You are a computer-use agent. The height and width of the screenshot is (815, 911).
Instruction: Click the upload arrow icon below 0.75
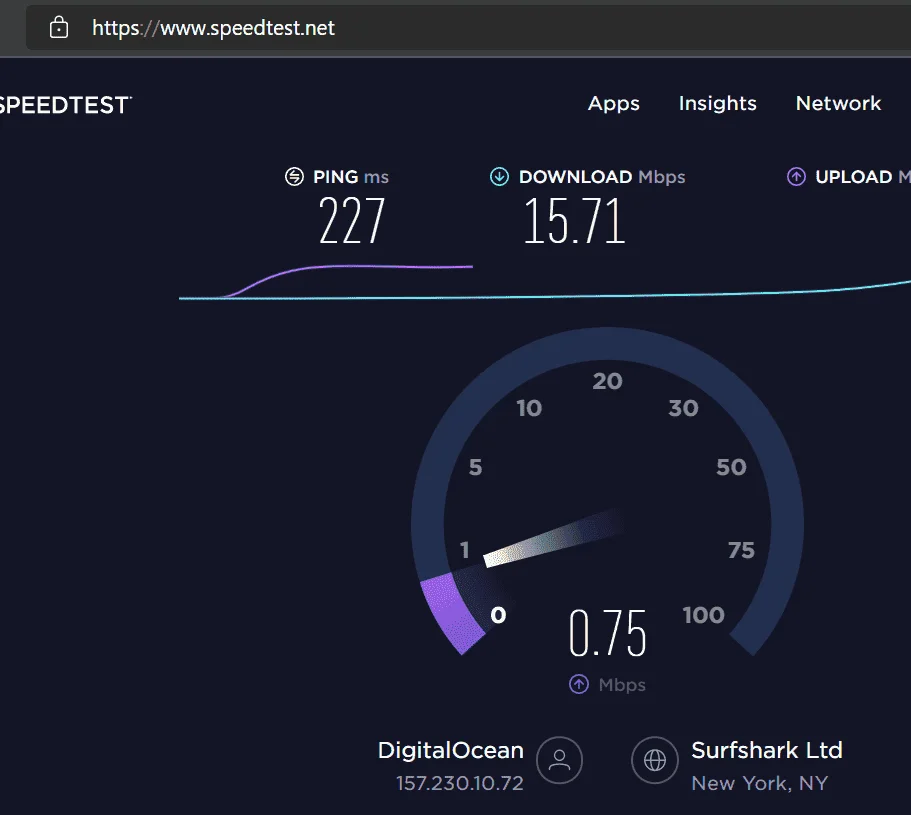579,684
